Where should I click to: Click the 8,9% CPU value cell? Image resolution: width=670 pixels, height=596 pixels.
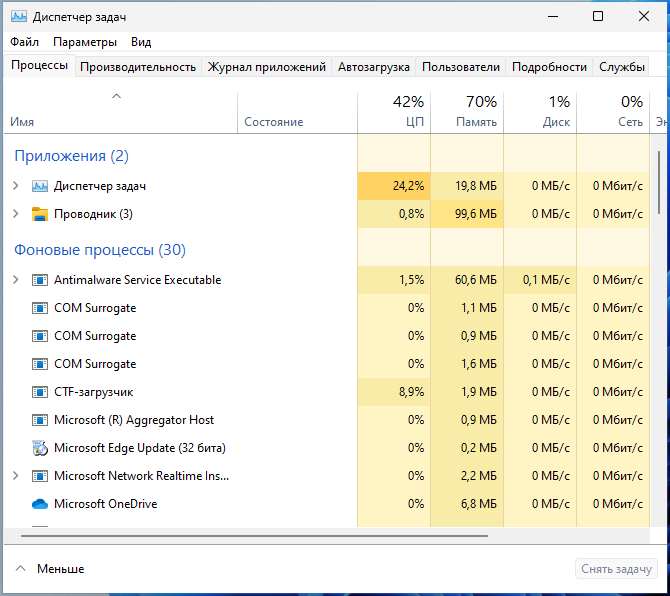pos(394,392)
